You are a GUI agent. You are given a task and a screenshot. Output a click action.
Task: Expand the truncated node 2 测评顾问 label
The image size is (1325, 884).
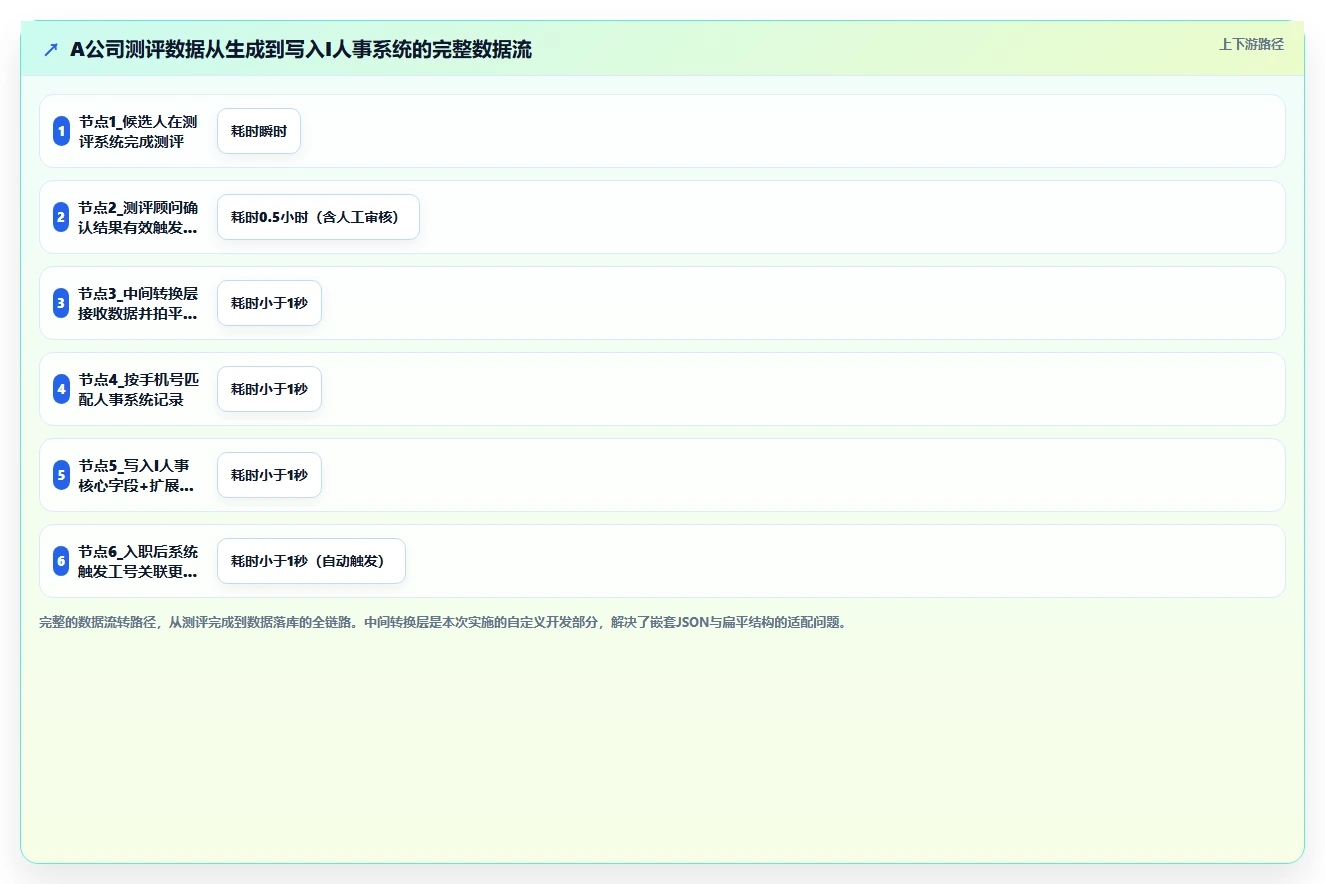(138, 217)
